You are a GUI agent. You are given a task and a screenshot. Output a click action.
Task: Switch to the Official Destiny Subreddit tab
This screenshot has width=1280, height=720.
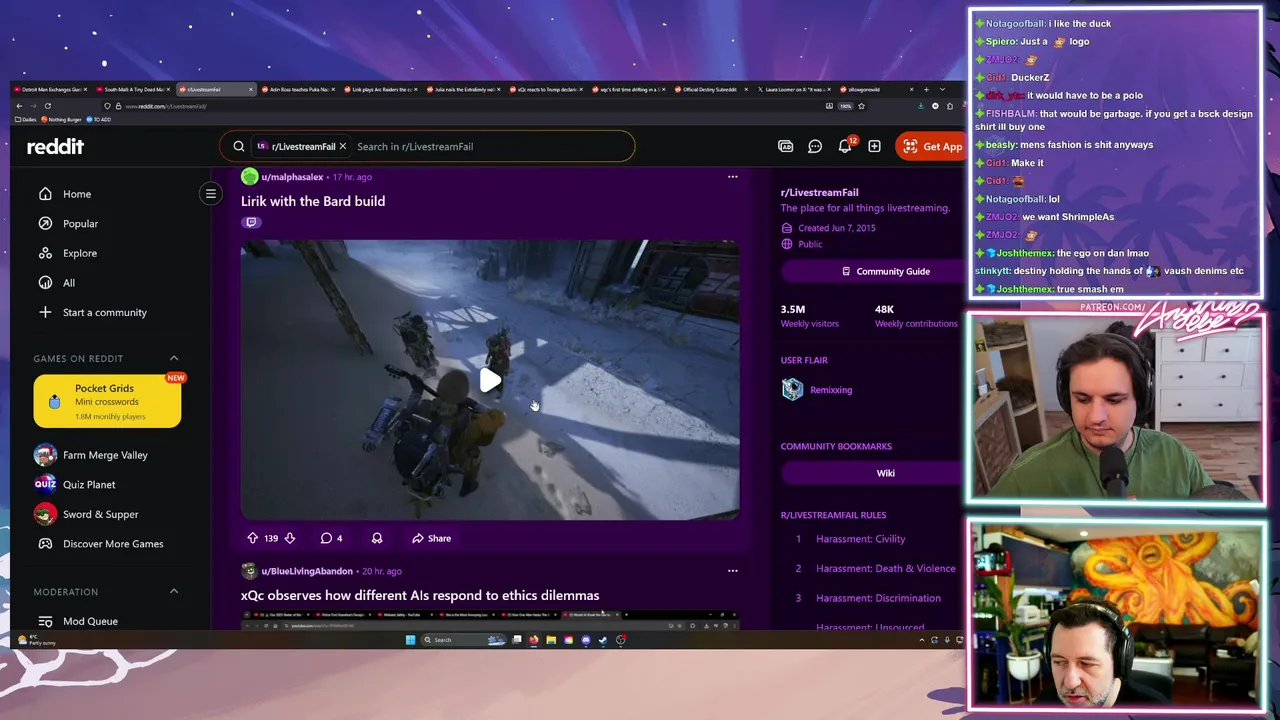tap(709, 90)
